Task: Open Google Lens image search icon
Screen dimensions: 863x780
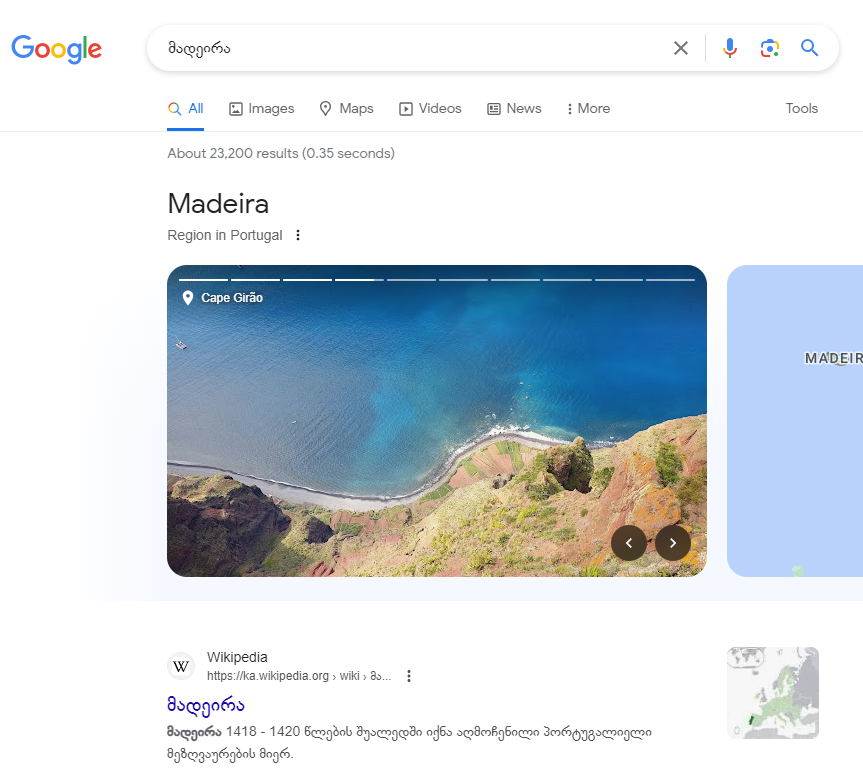Action: (x=769, y=48)
